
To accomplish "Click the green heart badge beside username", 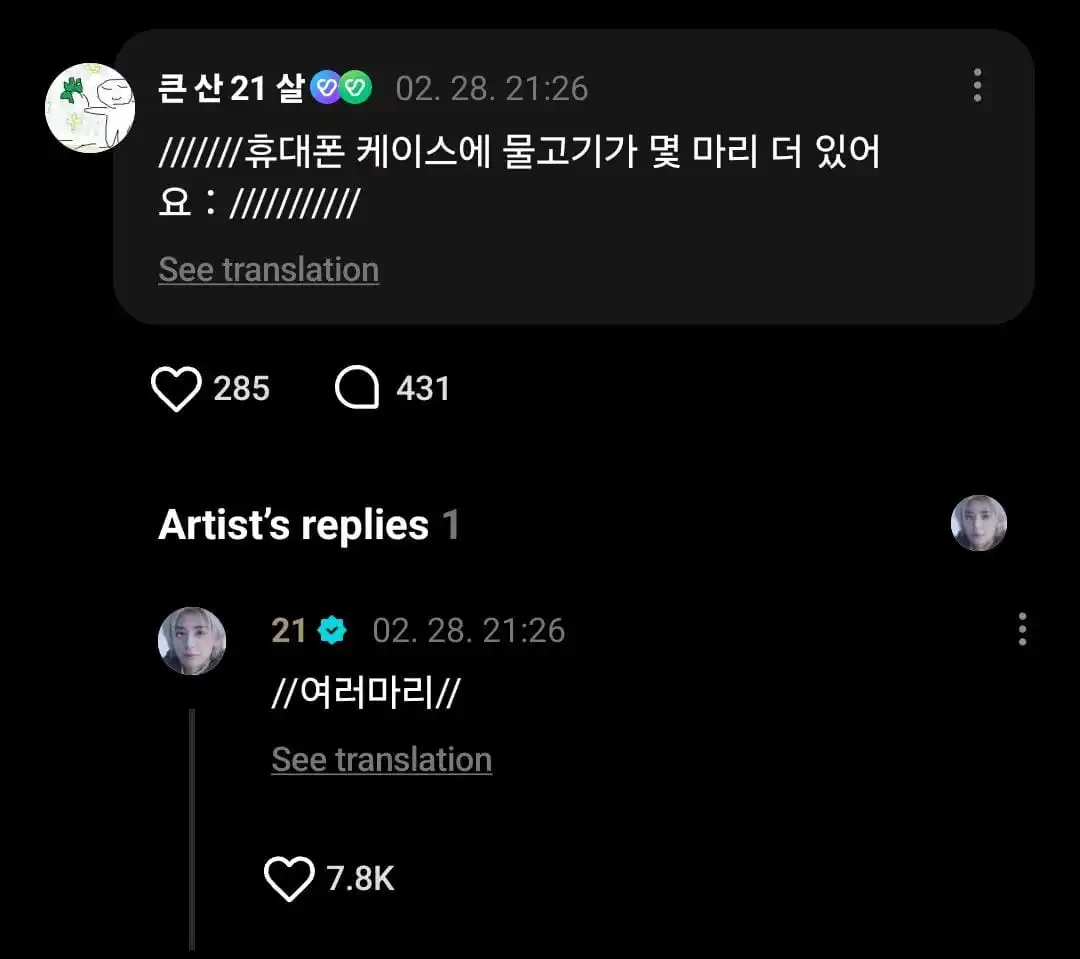I will coord(355,89).
